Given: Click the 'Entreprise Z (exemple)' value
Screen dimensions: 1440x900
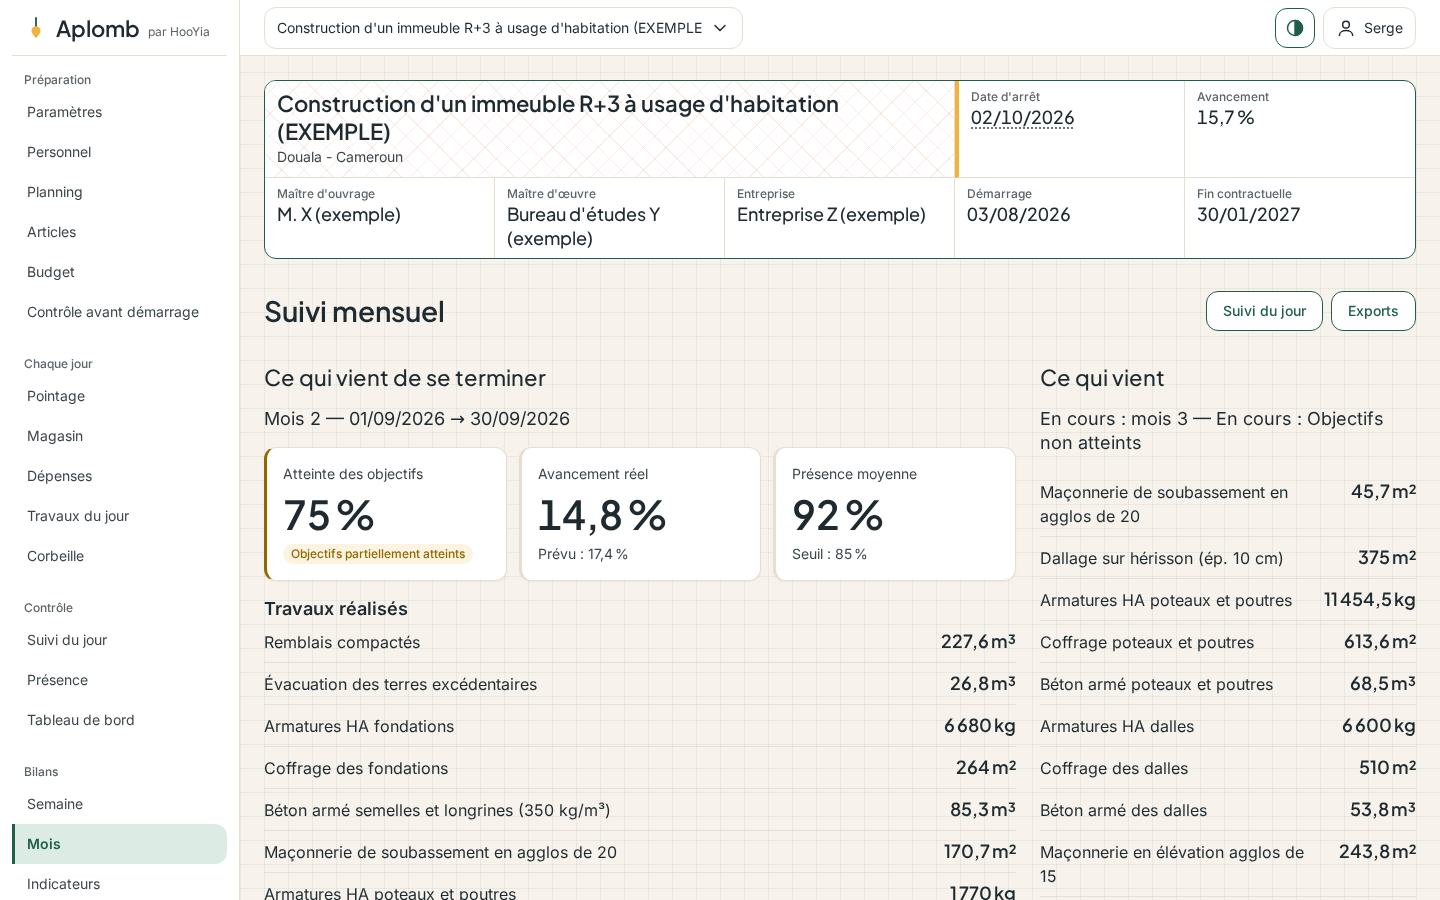Looking at the screenshot, I should click(831, 215).
